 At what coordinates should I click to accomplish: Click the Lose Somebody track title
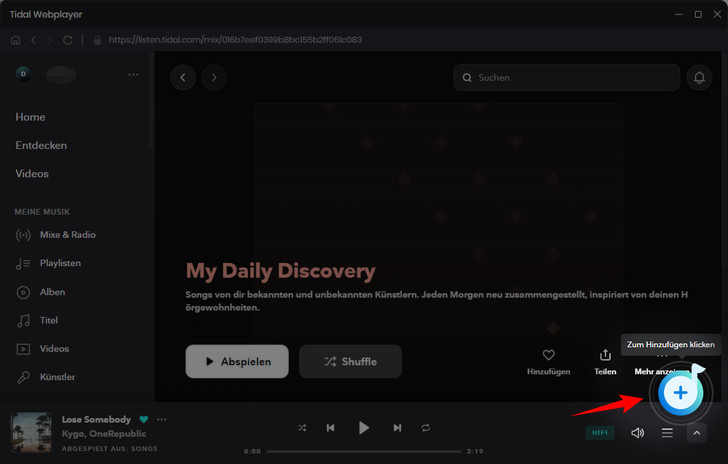[97, 419]
